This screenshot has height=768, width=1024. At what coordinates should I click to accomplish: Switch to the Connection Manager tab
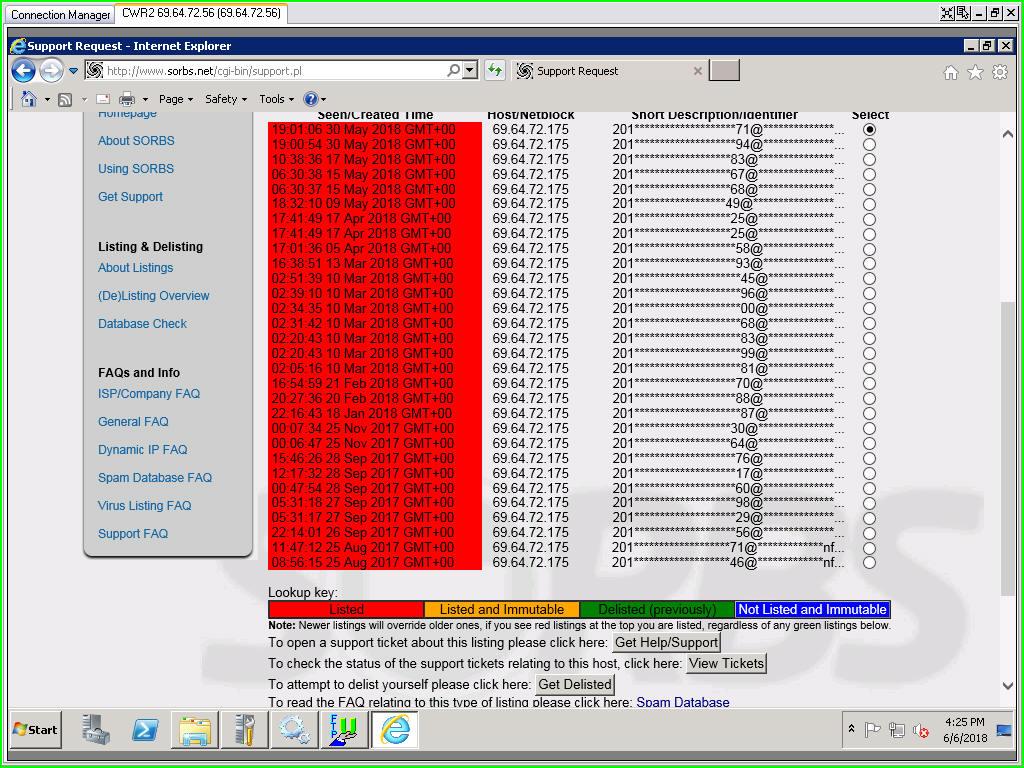61,14
